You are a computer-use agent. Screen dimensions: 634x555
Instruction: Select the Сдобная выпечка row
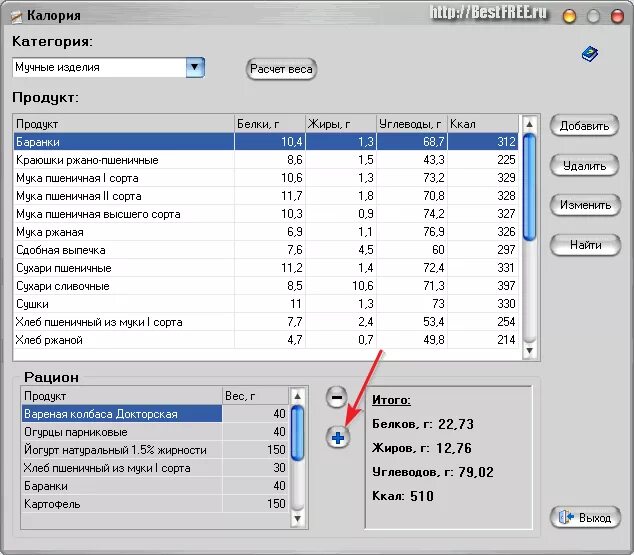(266, 249)
